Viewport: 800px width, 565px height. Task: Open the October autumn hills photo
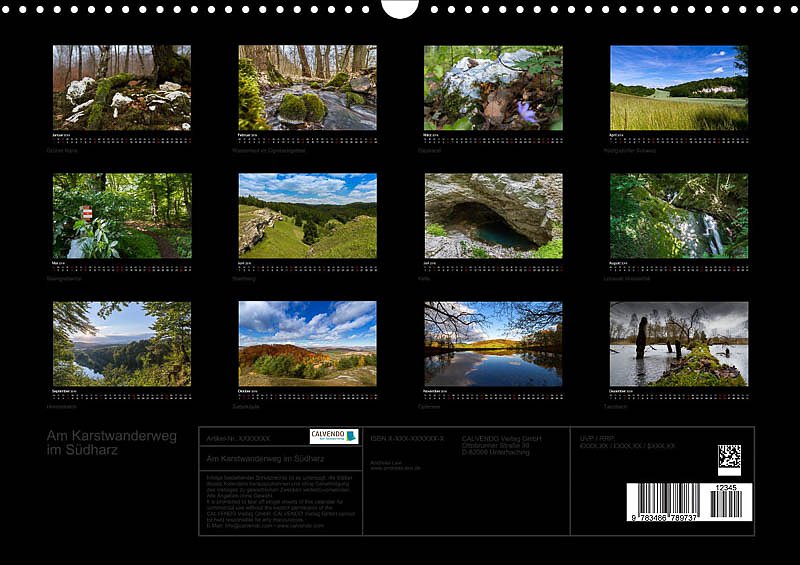307,344
